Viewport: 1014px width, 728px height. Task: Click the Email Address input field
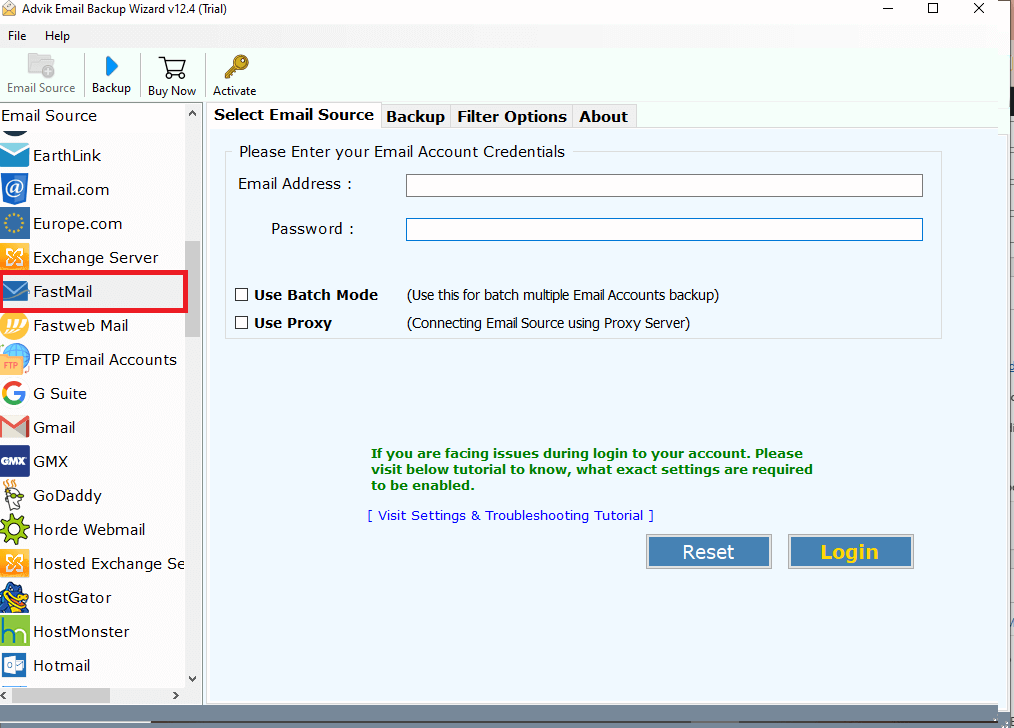click(664, 186)
